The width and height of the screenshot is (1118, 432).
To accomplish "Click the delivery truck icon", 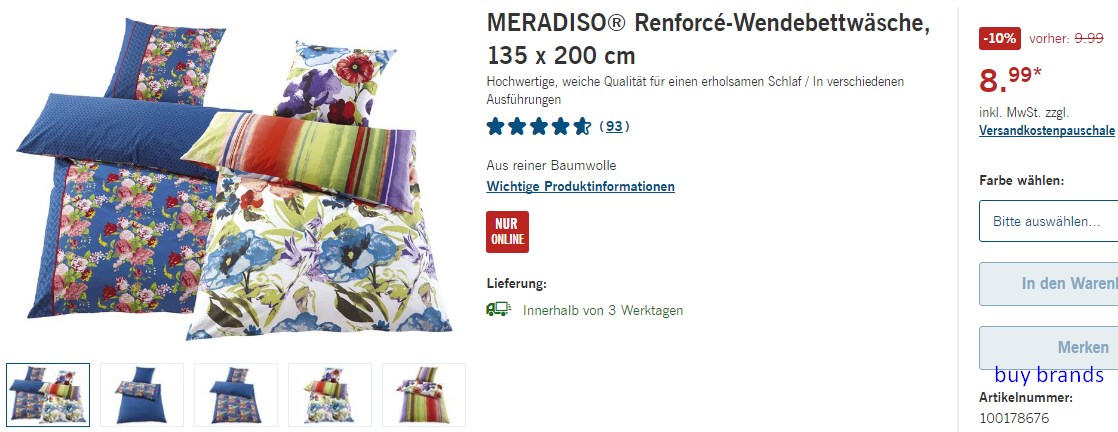I will click(x=498, y=309).
